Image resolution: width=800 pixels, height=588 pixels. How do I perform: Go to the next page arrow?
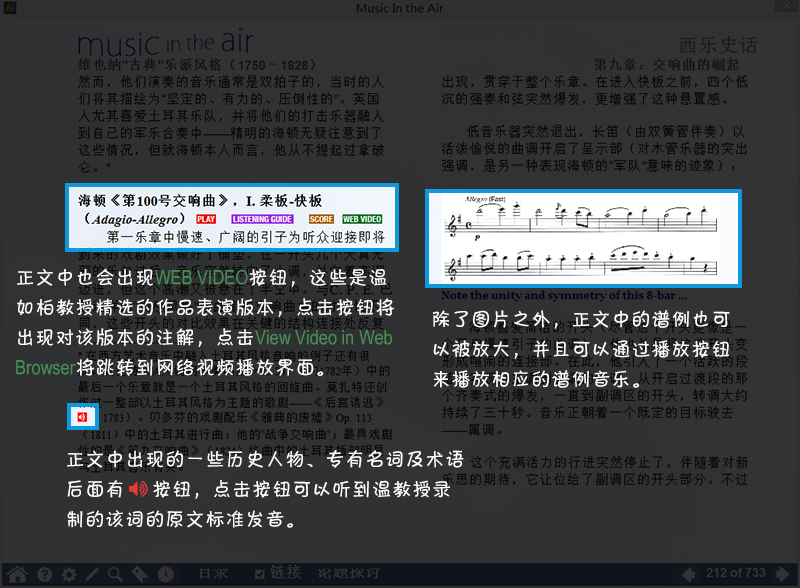tap(782, 574)
